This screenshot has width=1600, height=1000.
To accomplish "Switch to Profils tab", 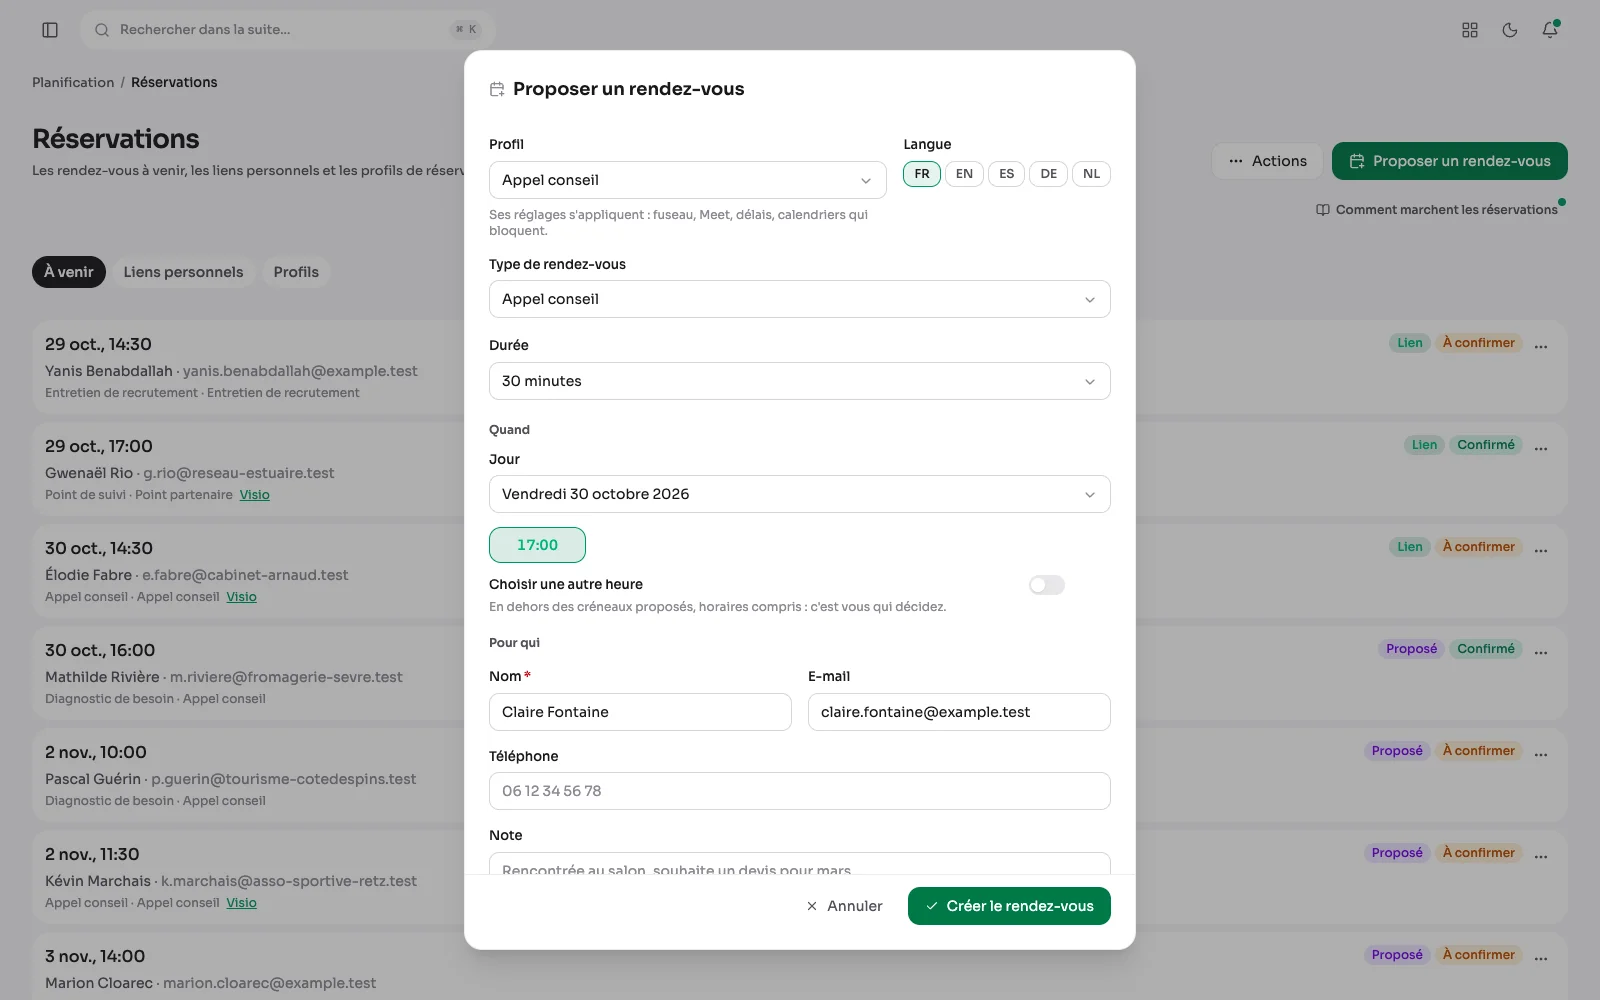I will pyautogui.click(x=296, y=272).
